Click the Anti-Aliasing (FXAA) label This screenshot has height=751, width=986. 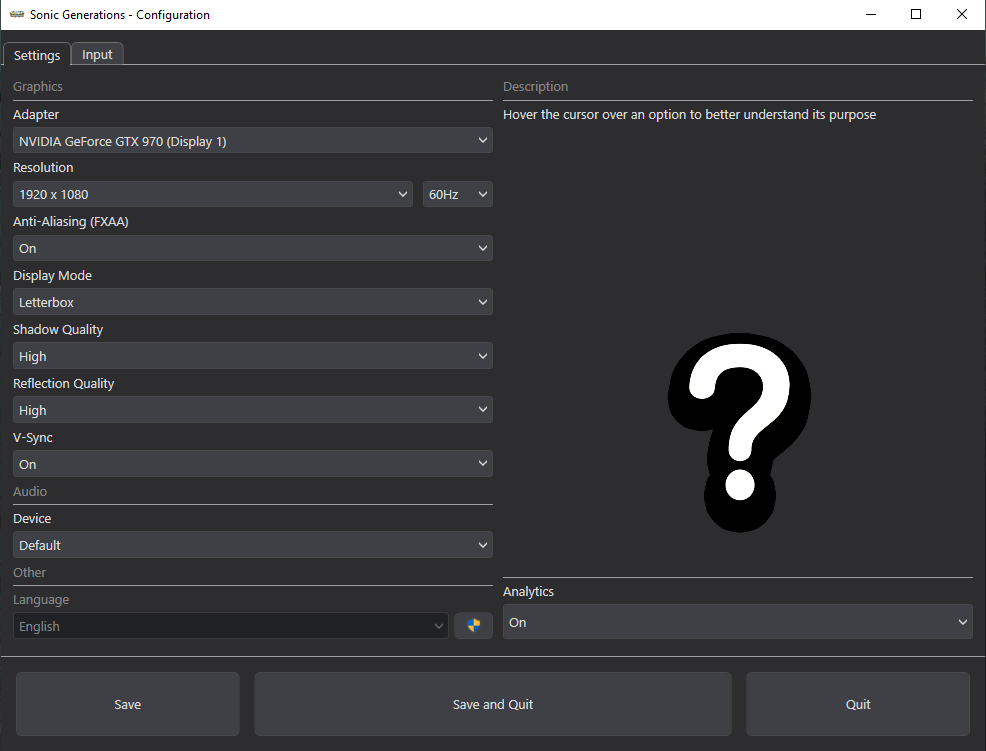coord(70,221)
